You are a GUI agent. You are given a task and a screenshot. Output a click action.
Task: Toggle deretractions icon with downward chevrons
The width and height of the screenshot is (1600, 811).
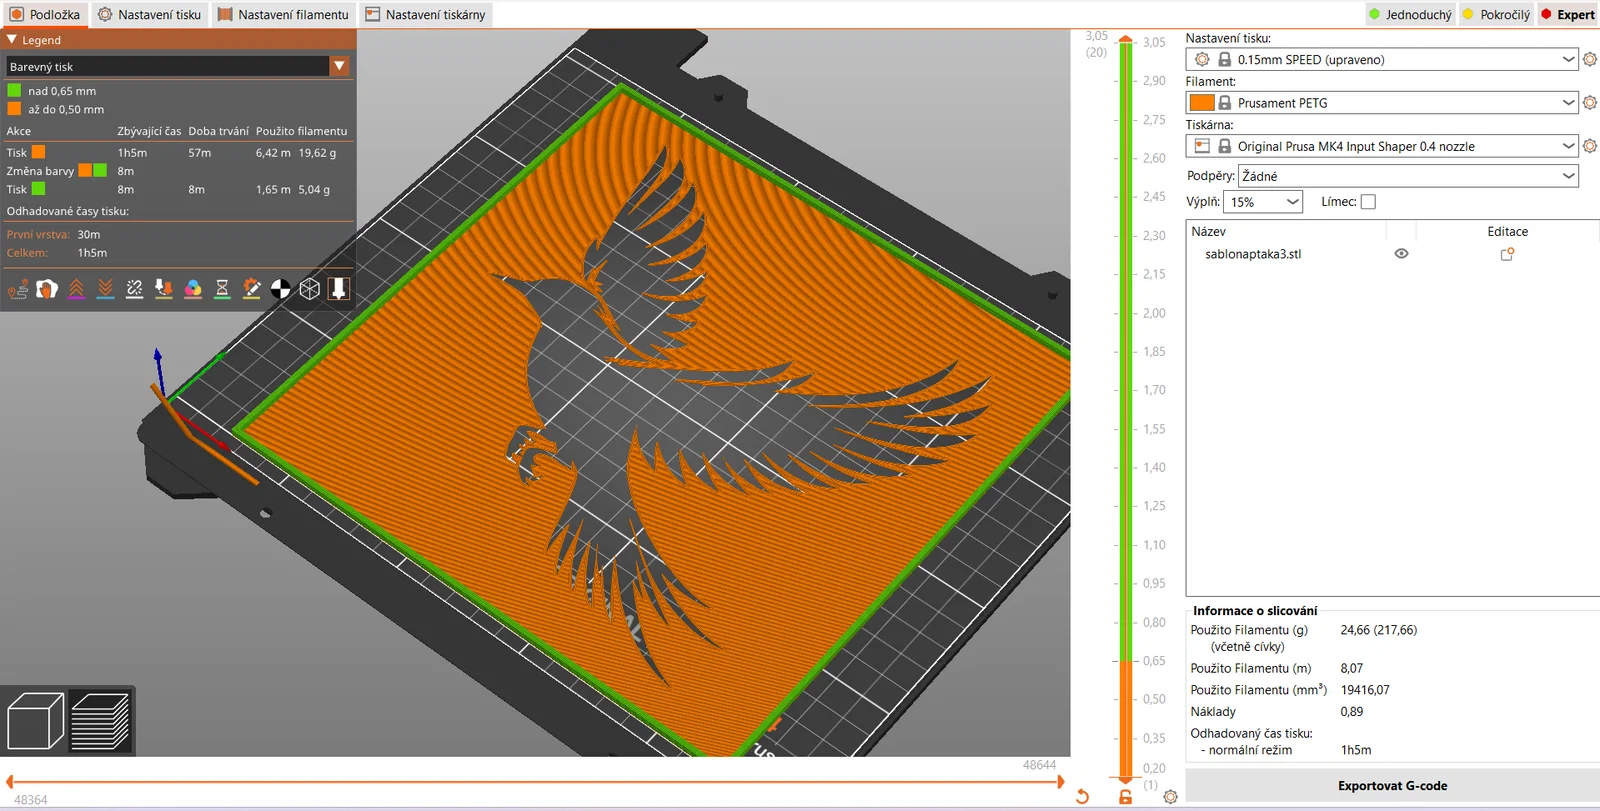(x=105, y=289)
